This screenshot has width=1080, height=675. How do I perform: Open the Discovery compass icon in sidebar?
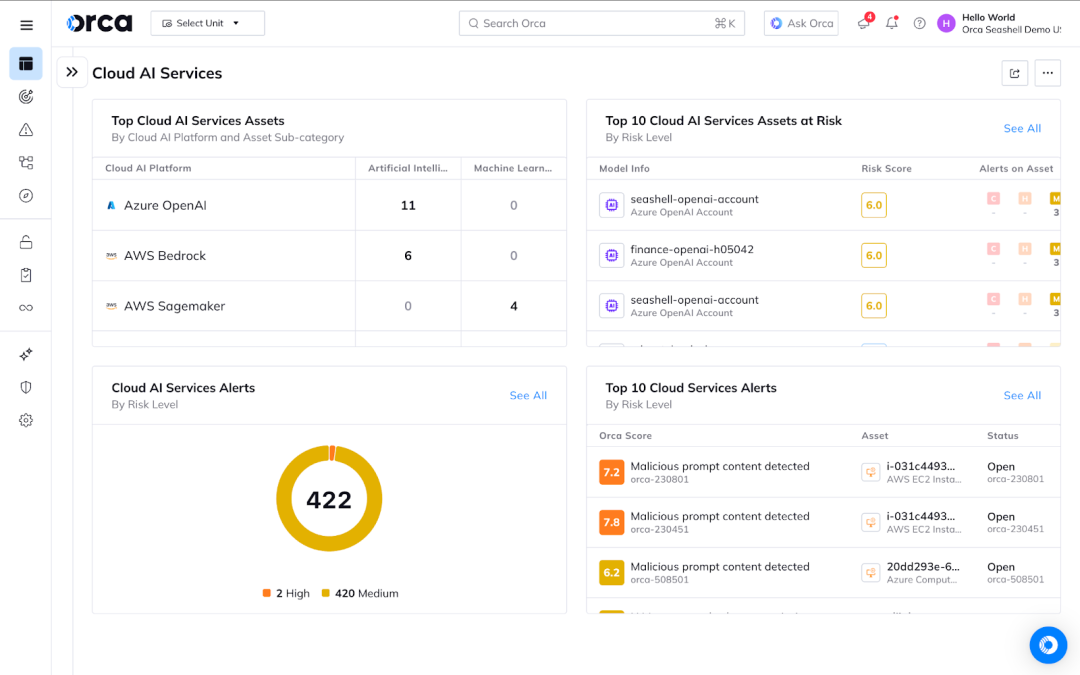coord(26,195)
